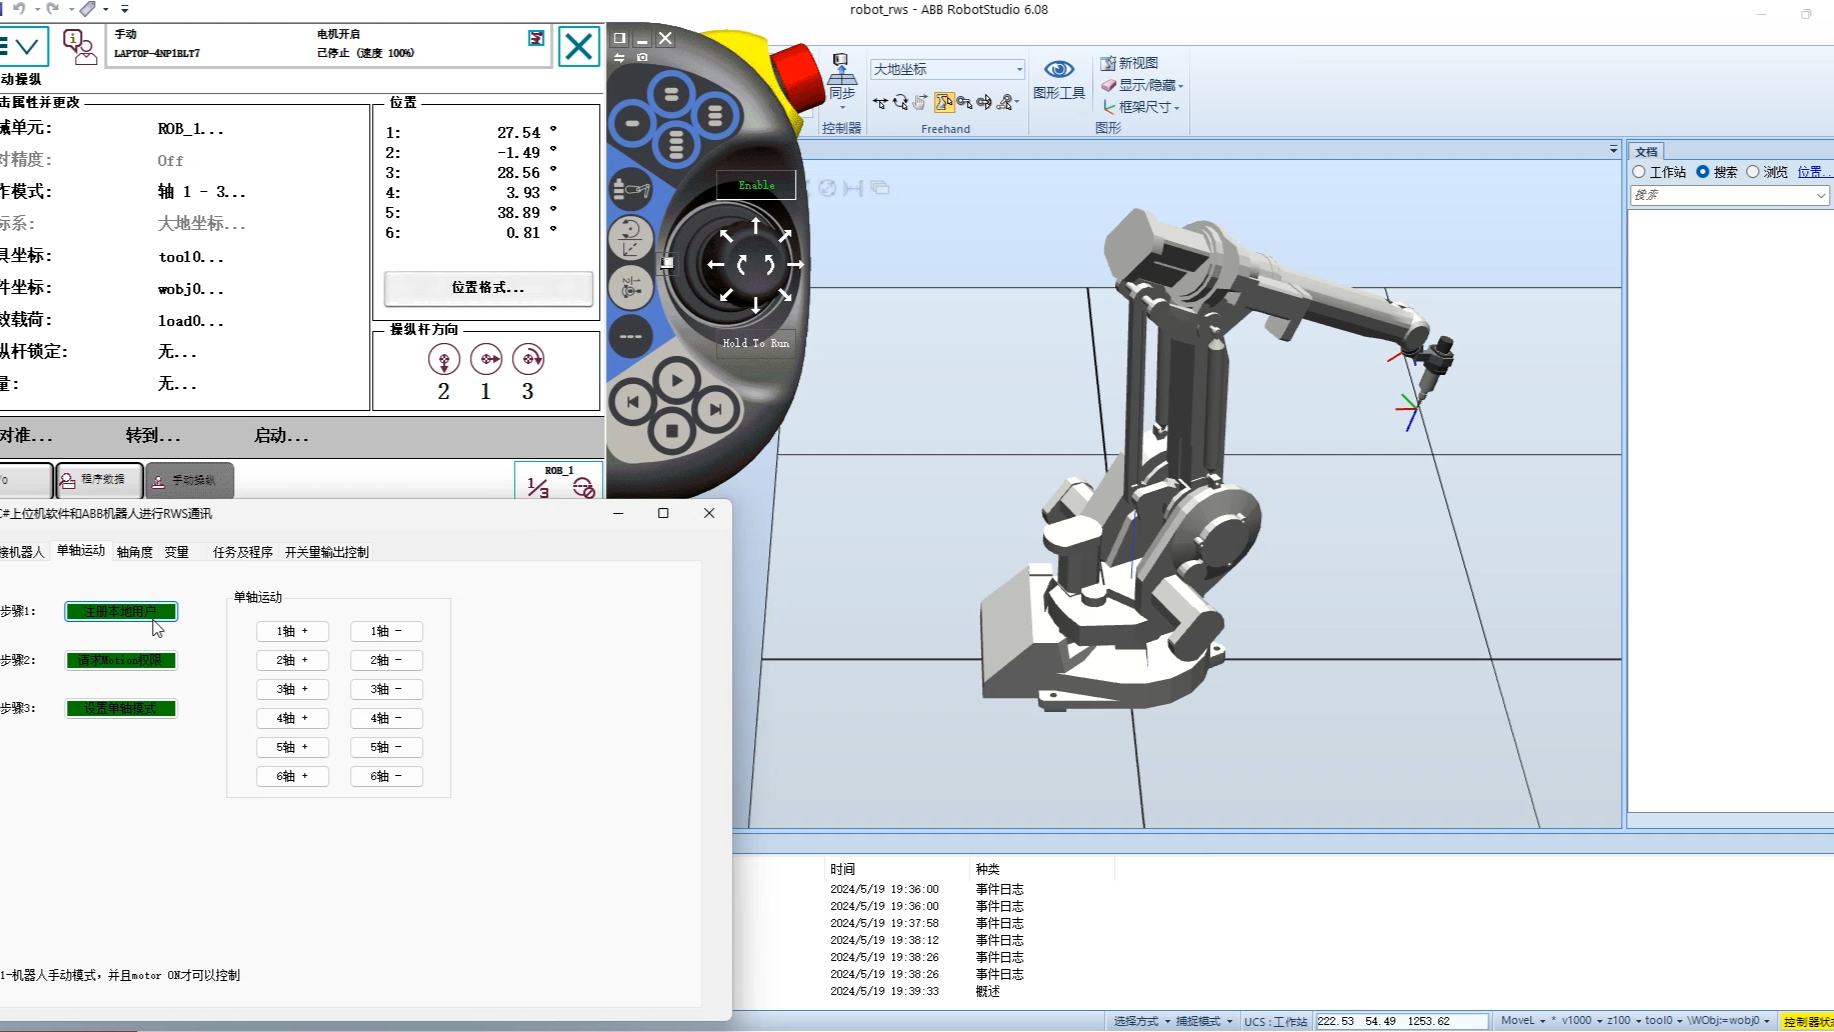Expand Show/Hide (显示/隐藏) dropdown
1834x1032 pixels.
[x=1142, y=85]
